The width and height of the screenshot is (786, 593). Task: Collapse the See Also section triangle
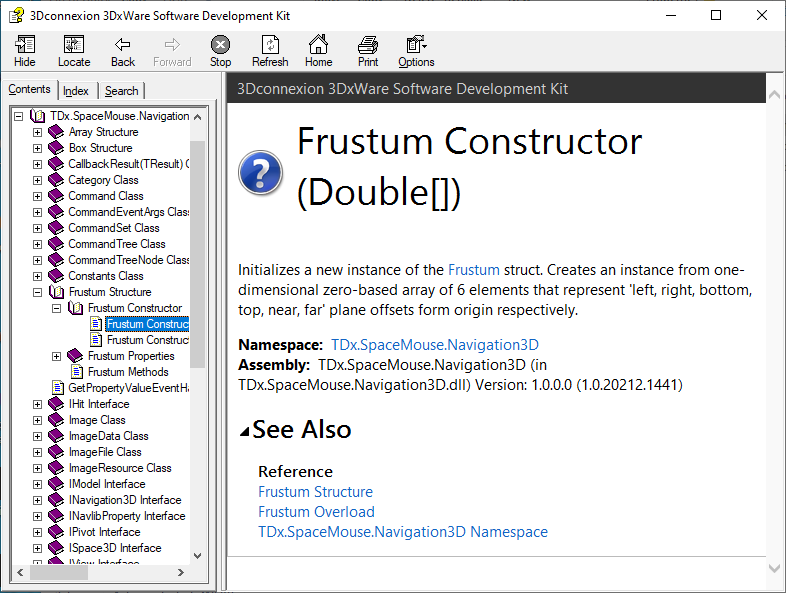coord(245,431)
